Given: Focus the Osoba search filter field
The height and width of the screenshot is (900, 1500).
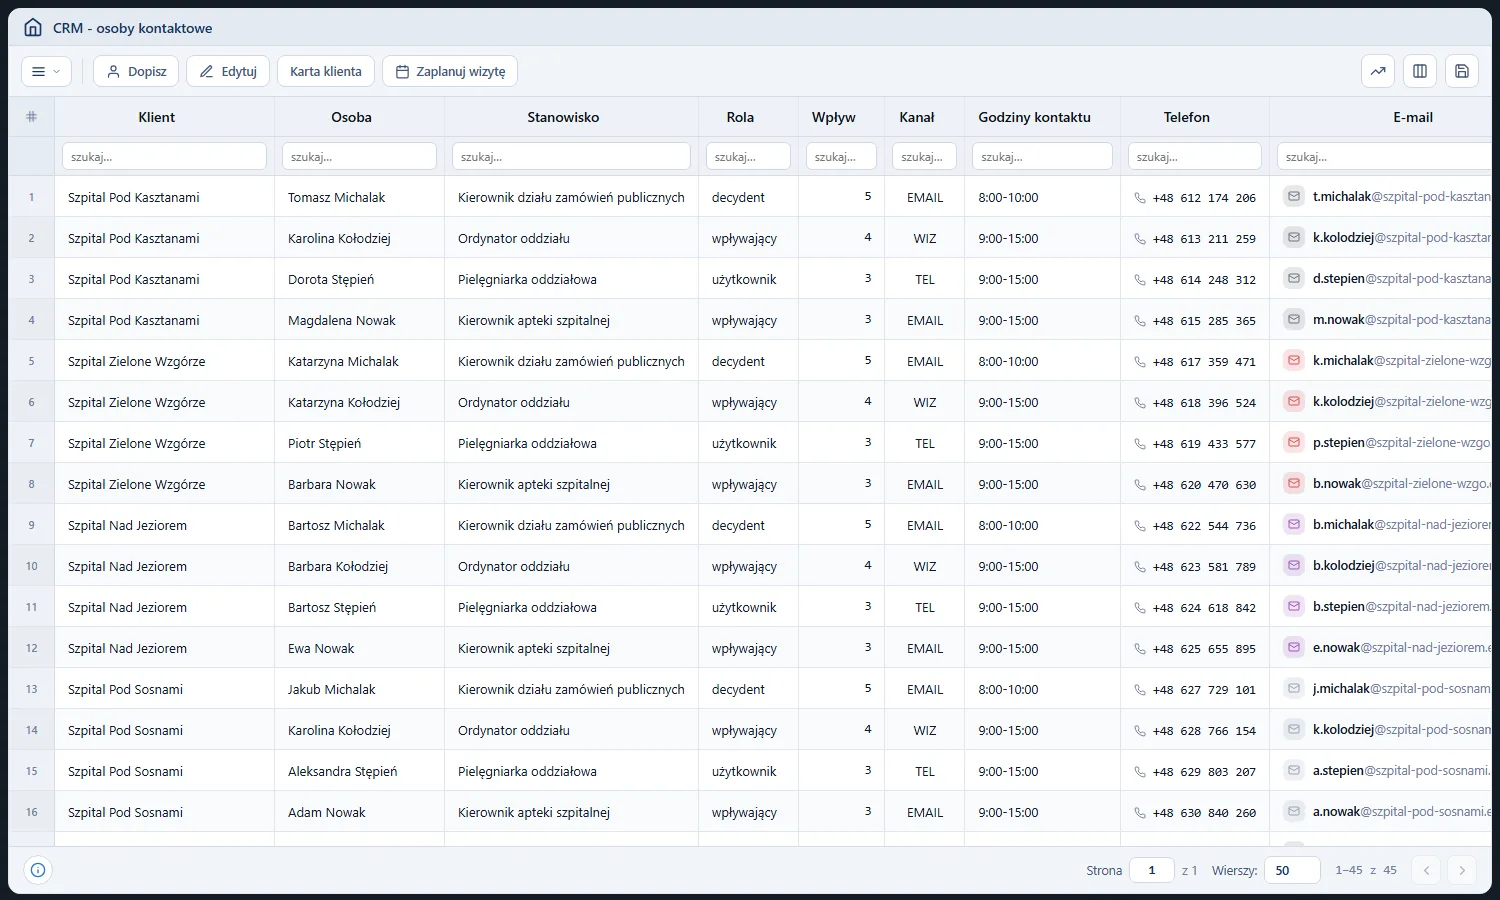Looking at the screenshot, I should pos(359,156).
